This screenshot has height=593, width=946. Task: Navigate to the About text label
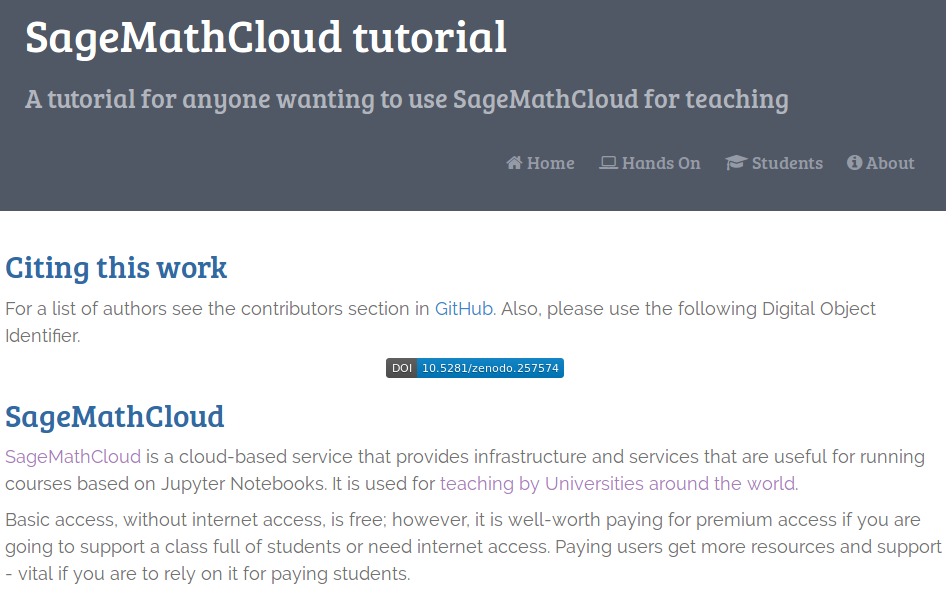click(x=890, y=163)
